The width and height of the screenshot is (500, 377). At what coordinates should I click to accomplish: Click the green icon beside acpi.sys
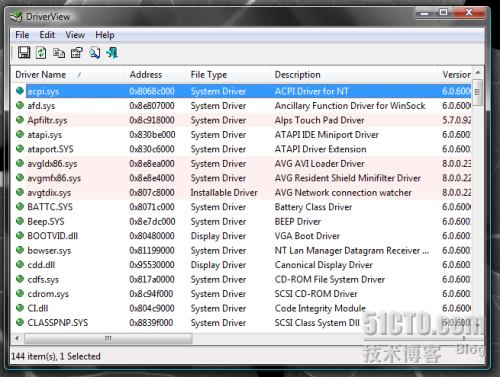[20, 91]
